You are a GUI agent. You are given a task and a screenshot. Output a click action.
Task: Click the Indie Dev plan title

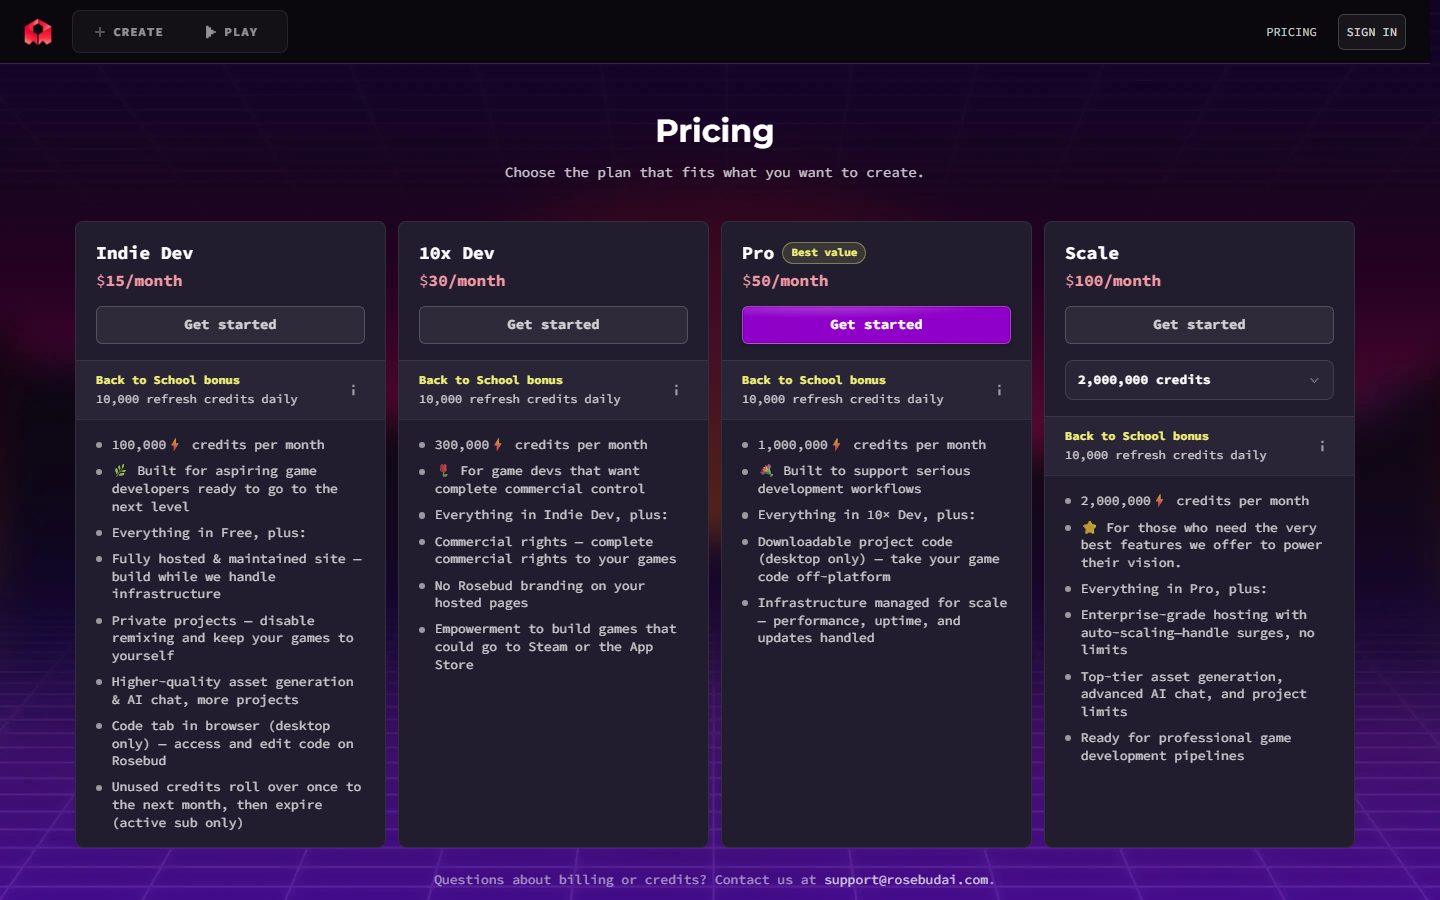coord(144,253)
